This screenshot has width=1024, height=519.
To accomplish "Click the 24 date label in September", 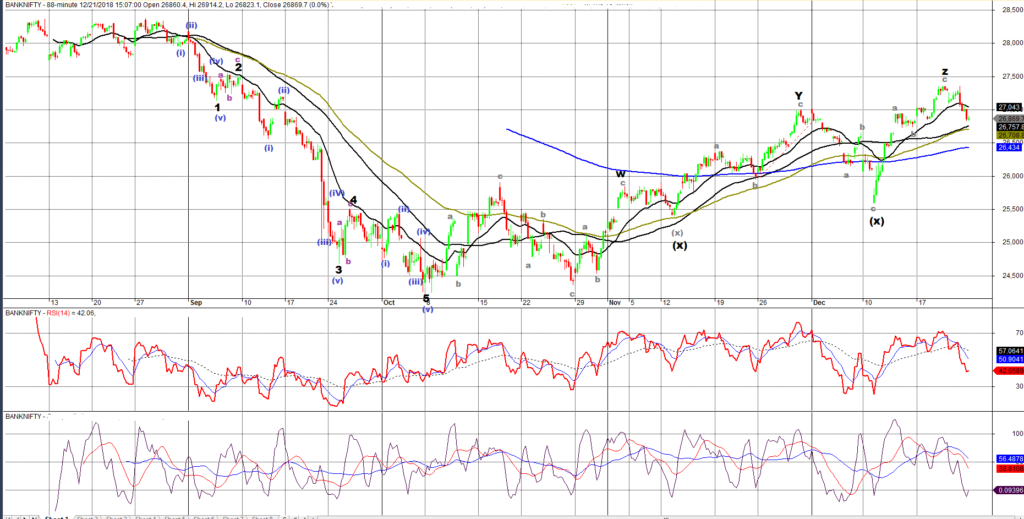I will 333,303.
